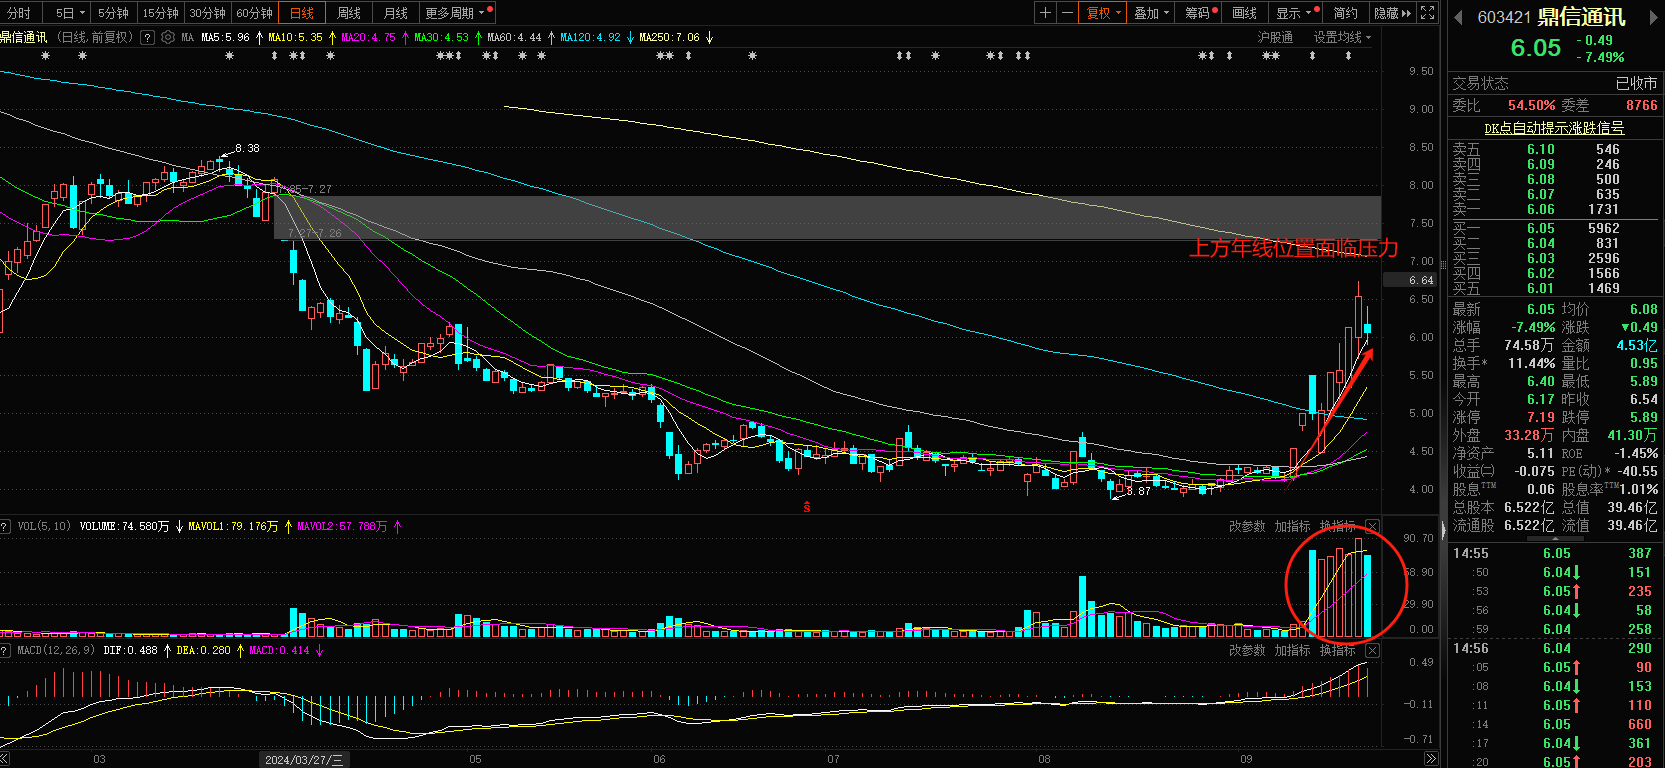Image resolution: width=1665 pixels, height=768 pixels.
Task: Click the MA5:5.96 indicator label
Action: coord(225,37)
